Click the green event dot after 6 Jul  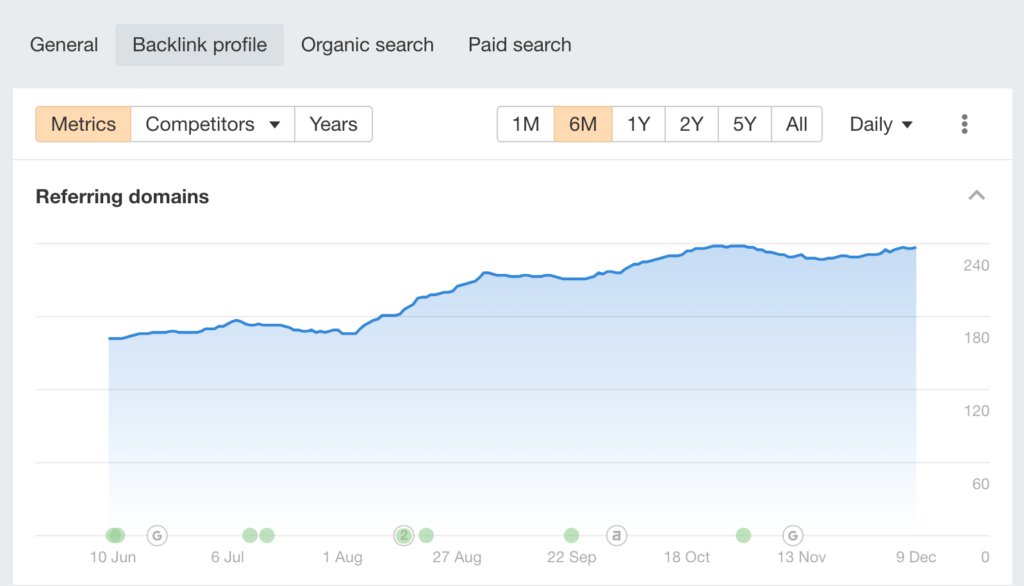tap(250, 536)
